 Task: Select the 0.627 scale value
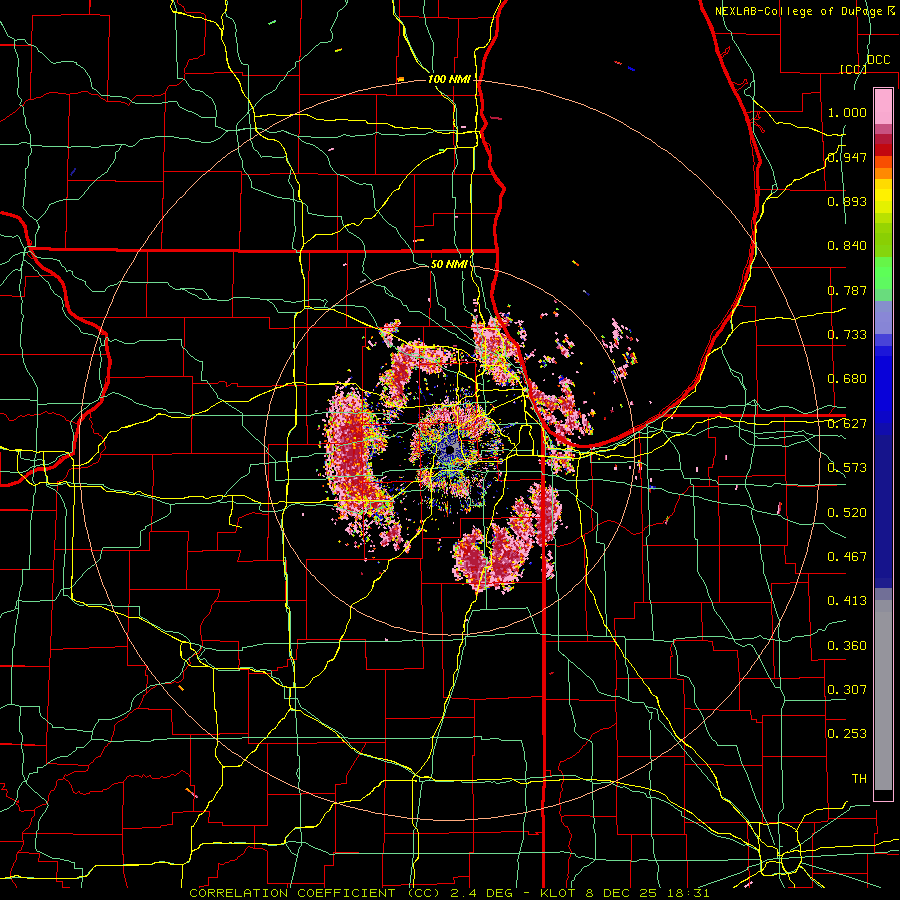click(847, 424)
